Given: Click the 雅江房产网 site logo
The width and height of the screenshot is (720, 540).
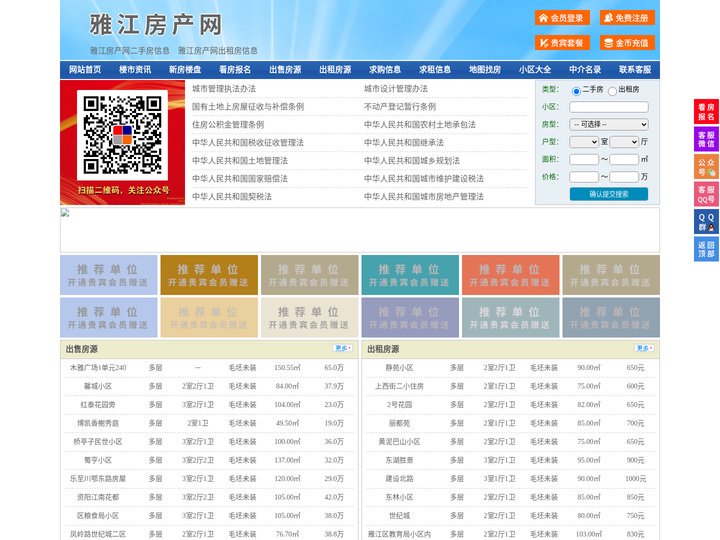Looking at the screenshot, I should 156,25.
